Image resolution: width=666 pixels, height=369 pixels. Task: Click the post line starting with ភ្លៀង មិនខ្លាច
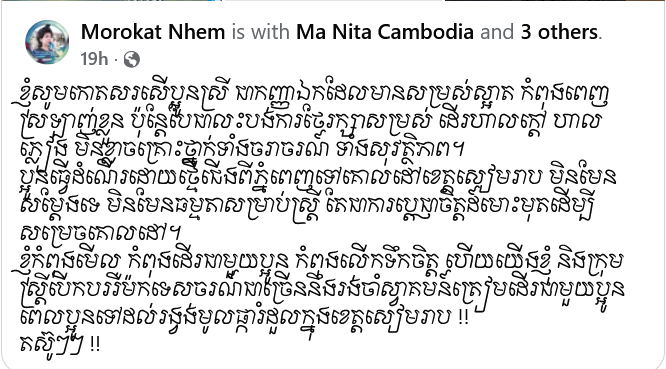[243, 150]
